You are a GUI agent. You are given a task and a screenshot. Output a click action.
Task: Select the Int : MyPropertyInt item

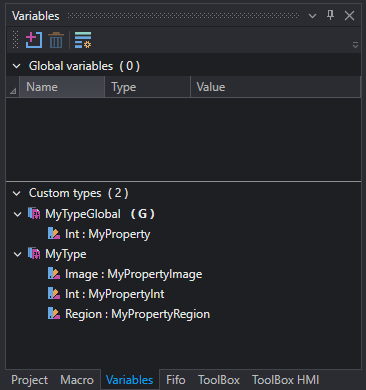click(x=115, y=294)
